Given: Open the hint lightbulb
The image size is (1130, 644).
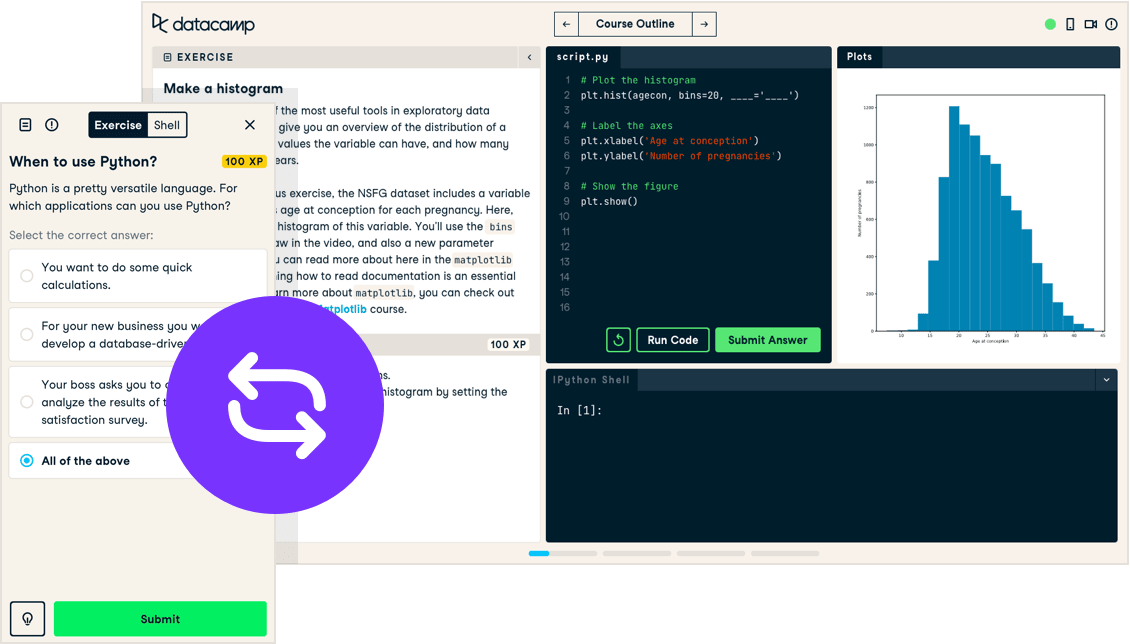Looking at the screenshot, I should (x=26, y=618).
